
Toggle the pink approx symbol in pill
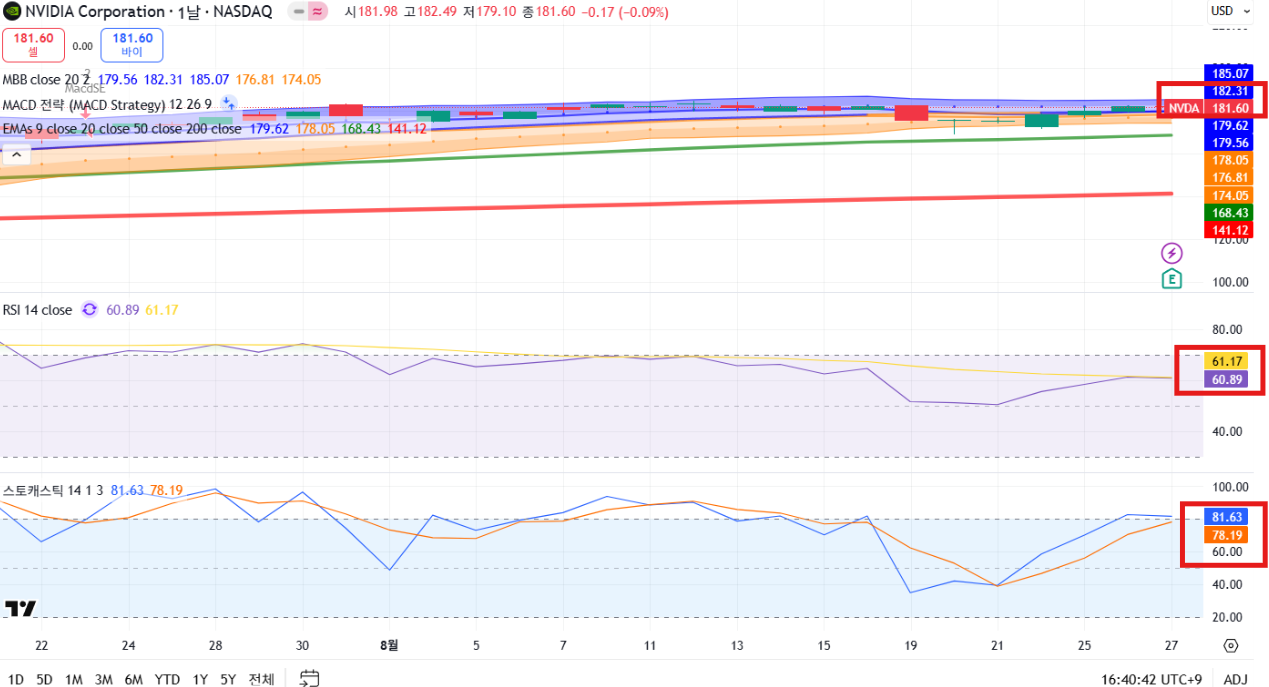point(318,12)
